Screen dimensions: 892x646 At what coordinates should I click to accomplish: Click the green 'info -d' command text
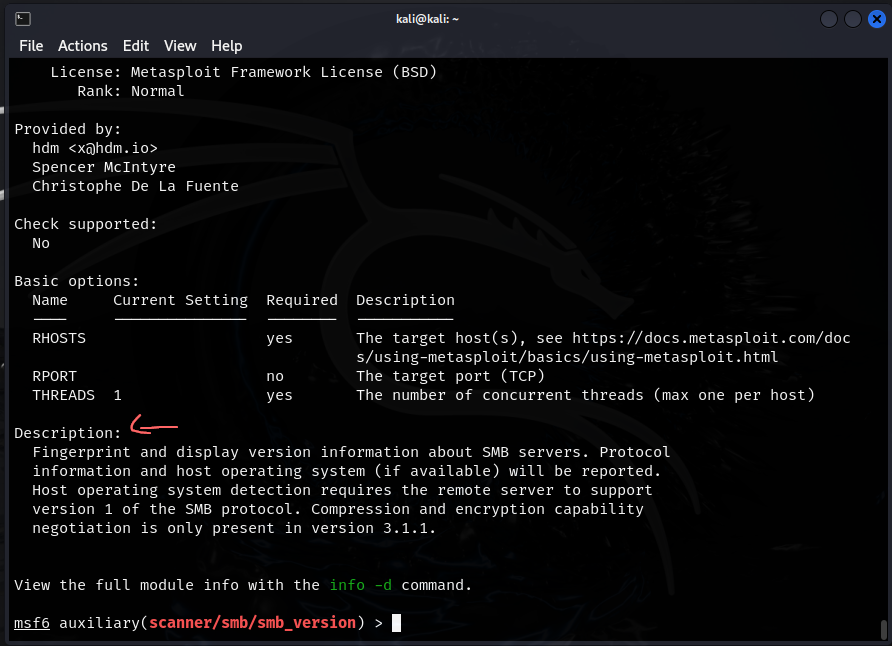(361, 585)
